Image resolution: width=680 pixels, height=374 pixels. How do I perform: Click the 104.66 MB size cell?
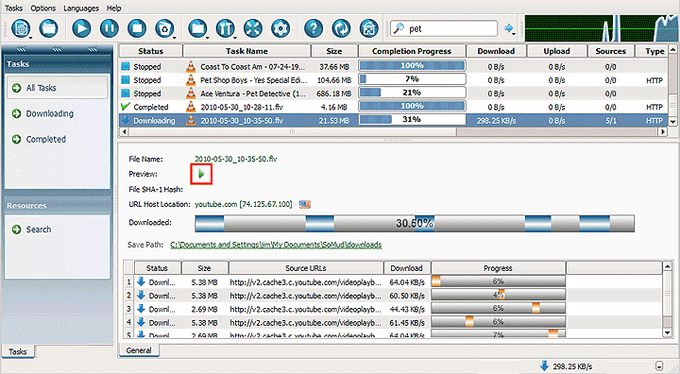[x=334, y=80]
